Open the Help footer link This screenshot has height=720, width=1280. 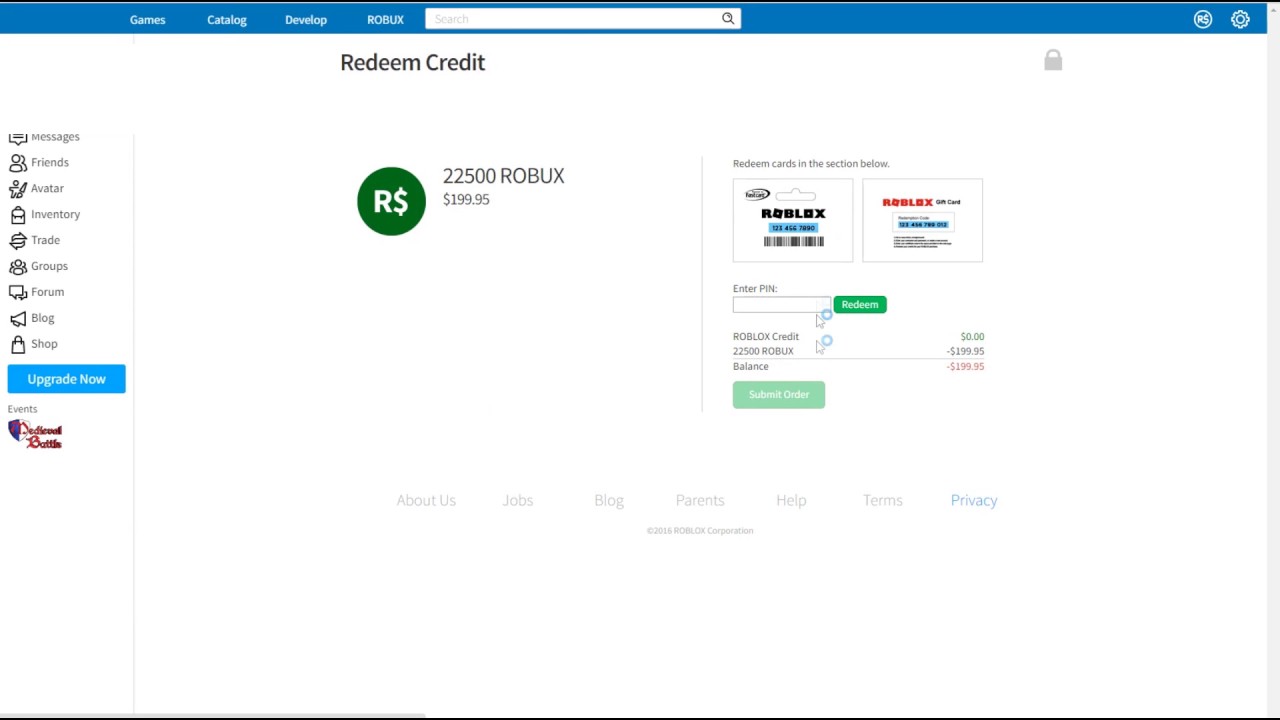point(791,500)
